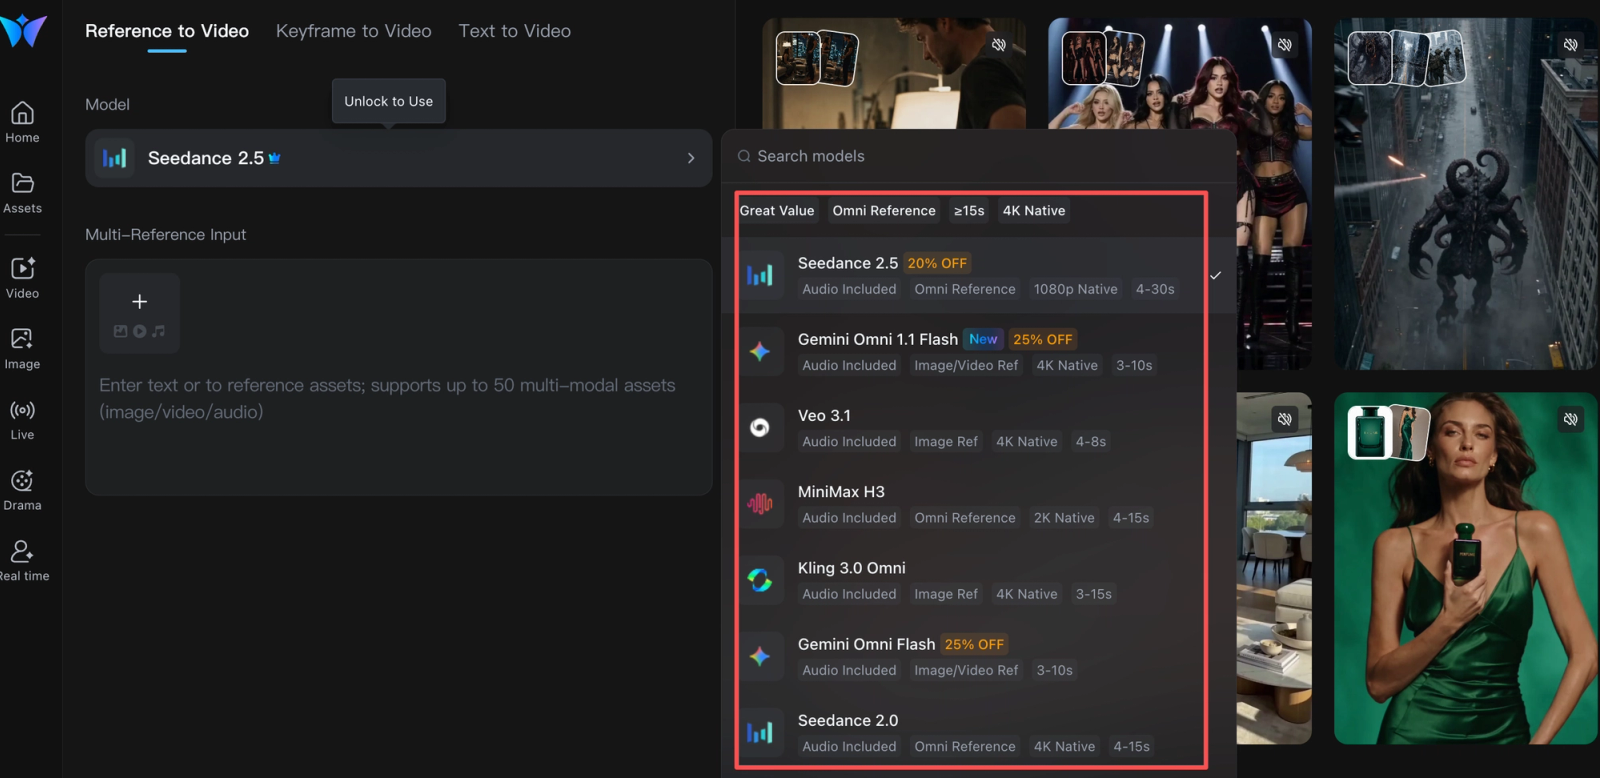This screenshot has height=778, width=1600.
Task: Click the Kling 3.0 Omni model icon
Action: 760,580
